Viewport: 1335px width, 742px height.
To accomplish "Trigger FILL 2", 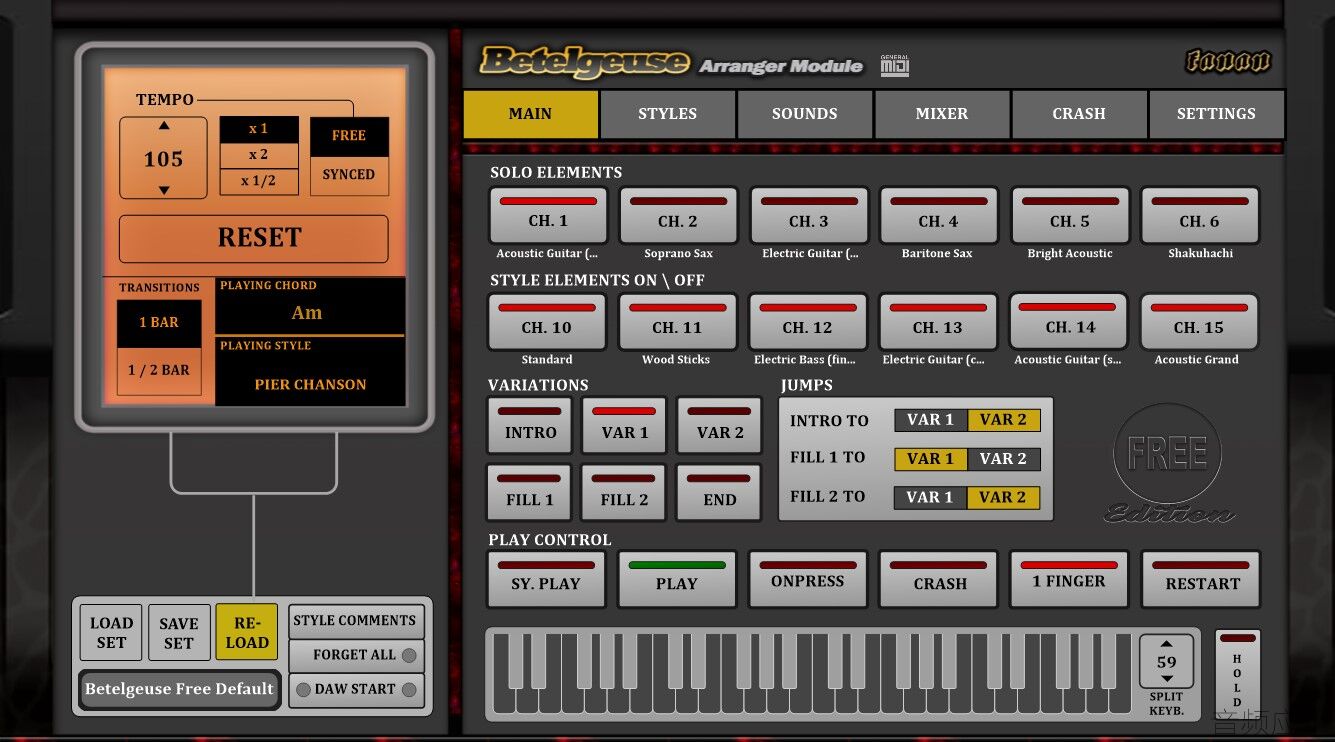I will click(x=625, y=493).
